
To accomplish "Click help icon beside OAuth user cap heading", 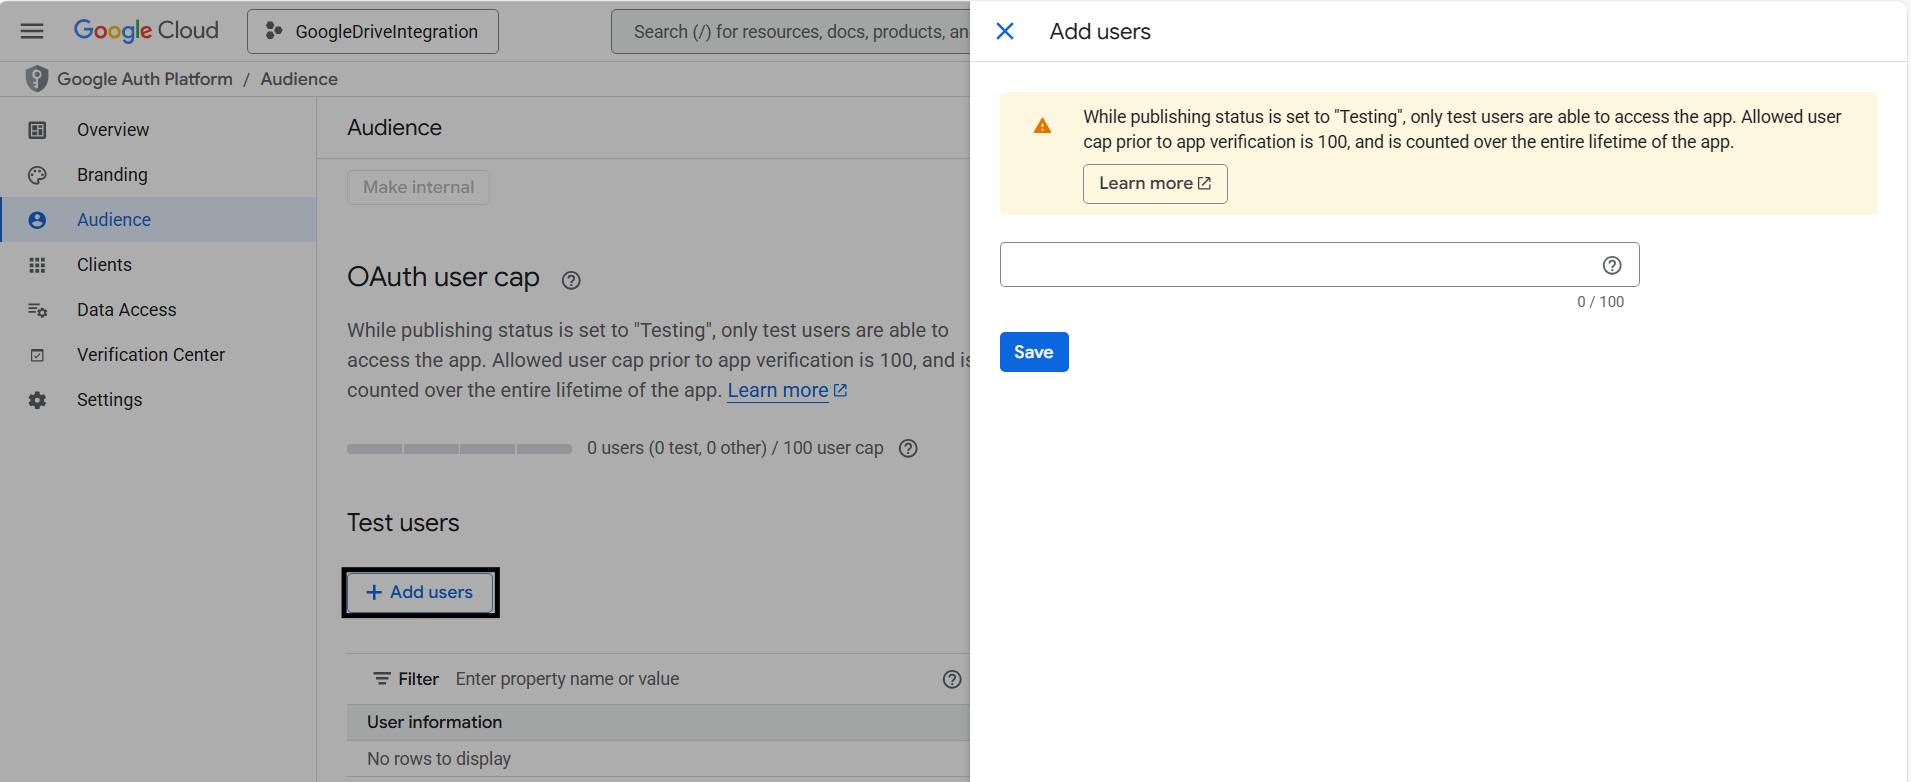I will pyautogui.click(x=571, y=280).
